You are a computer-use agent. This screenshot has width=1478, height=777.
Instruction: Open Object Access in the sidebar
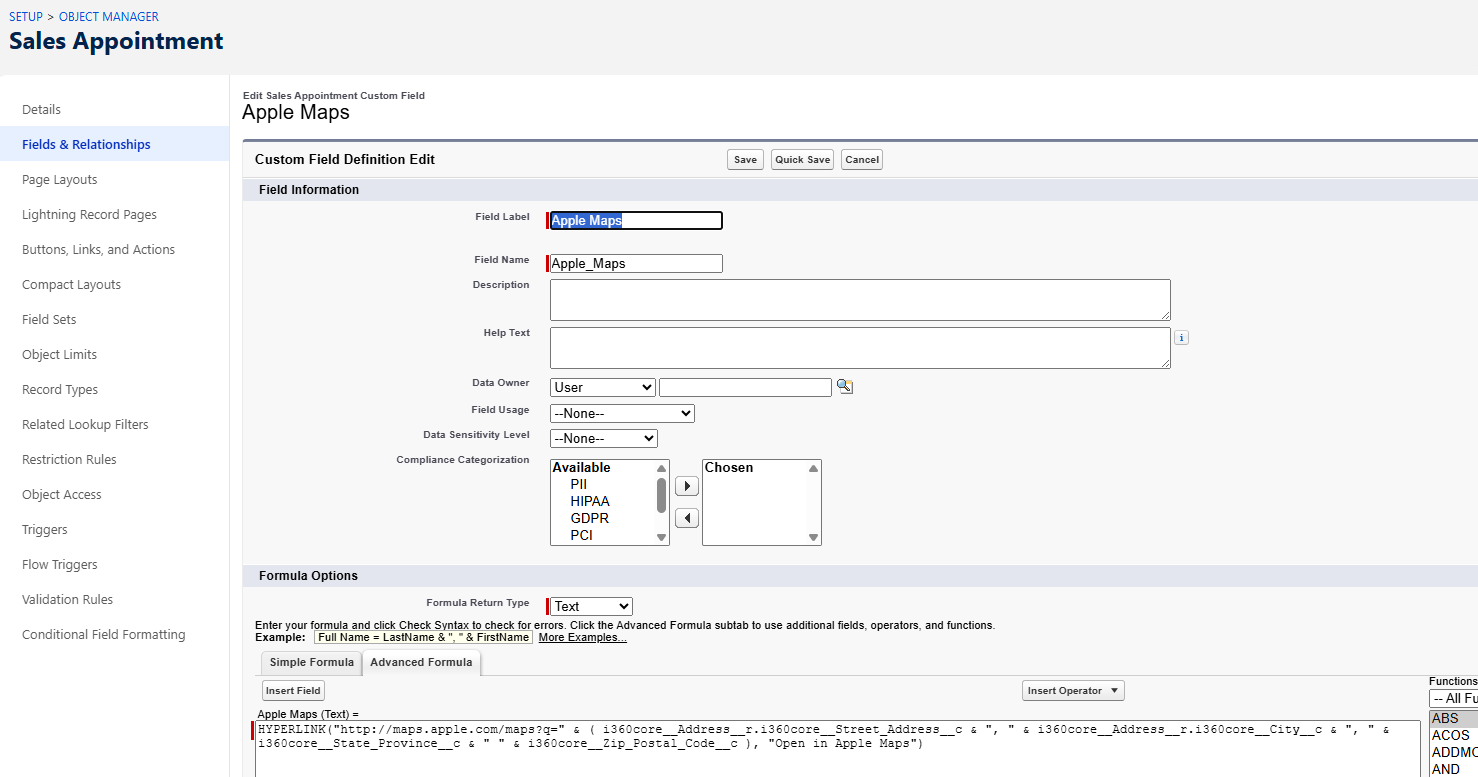coord(62,494)
